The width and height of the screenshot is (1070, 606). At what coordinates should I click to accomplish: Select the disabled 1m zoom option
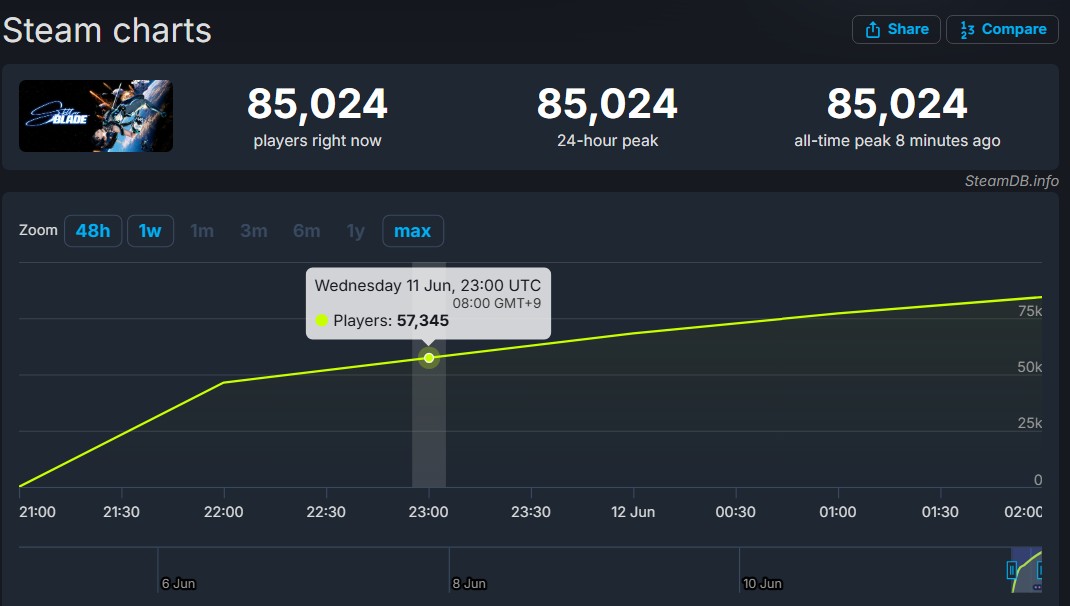pyautogui.click(x=202, y=231)
